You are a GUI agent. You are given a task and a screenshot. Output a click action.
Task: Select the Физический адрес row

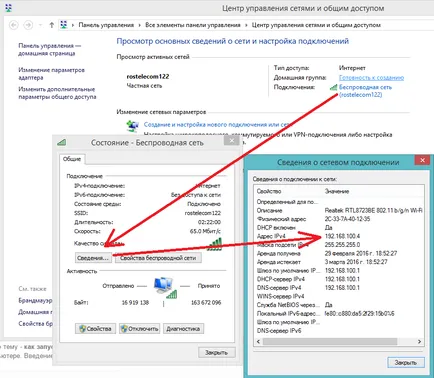[x=339, y=219]
